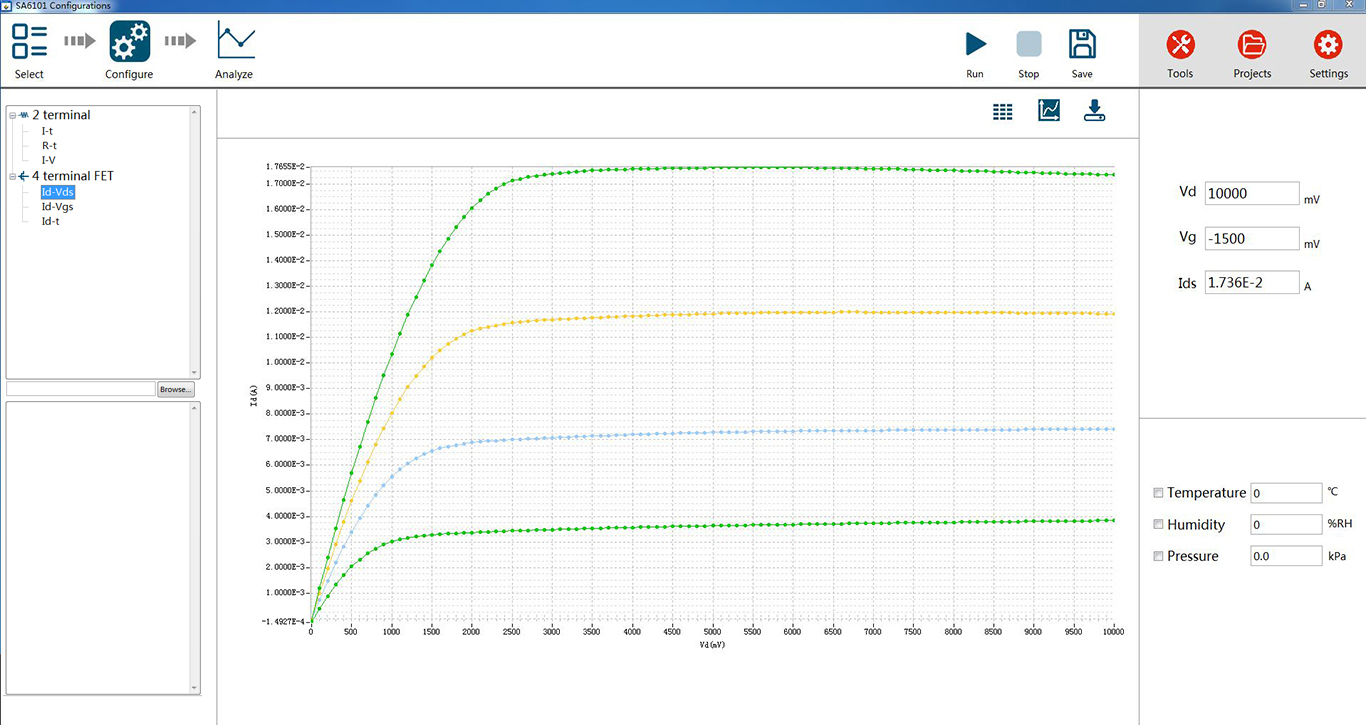1366x725 pixels.
Task: Collapse the 4 terminal FET tree node
Action: [13, 176]
